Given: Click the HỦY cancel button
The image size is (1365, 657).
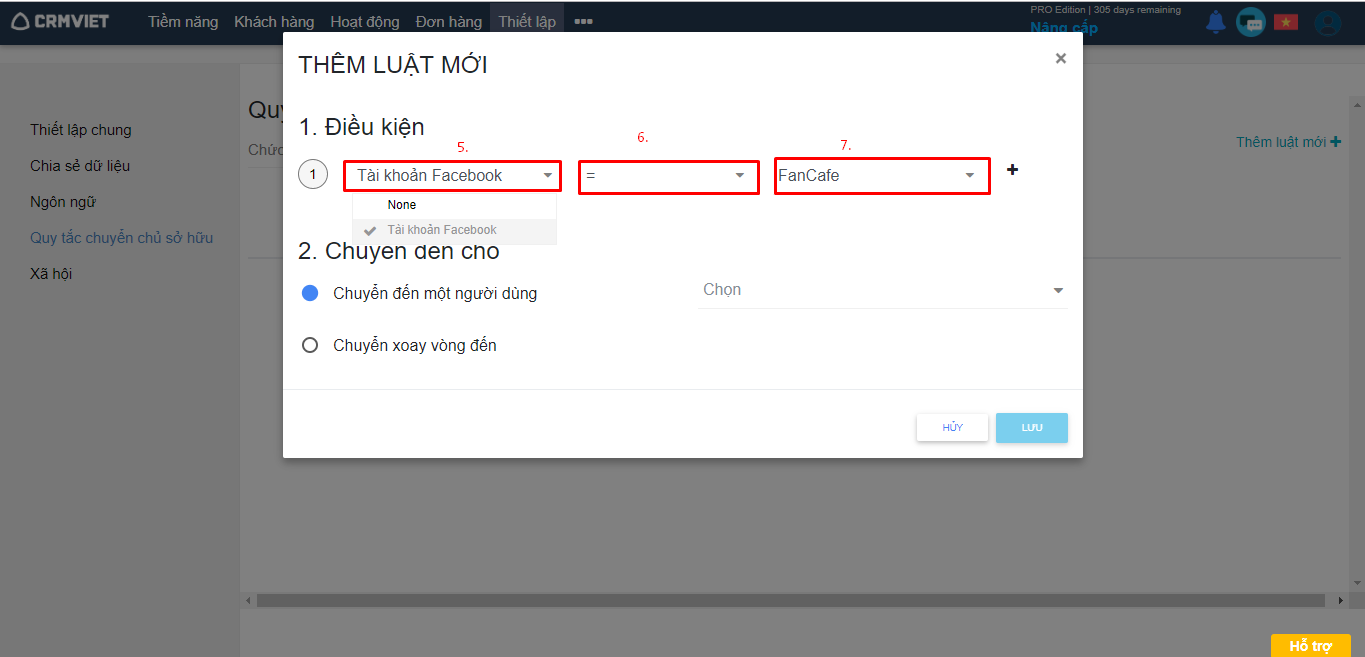Looking at the screenshot, I should 952,428.
